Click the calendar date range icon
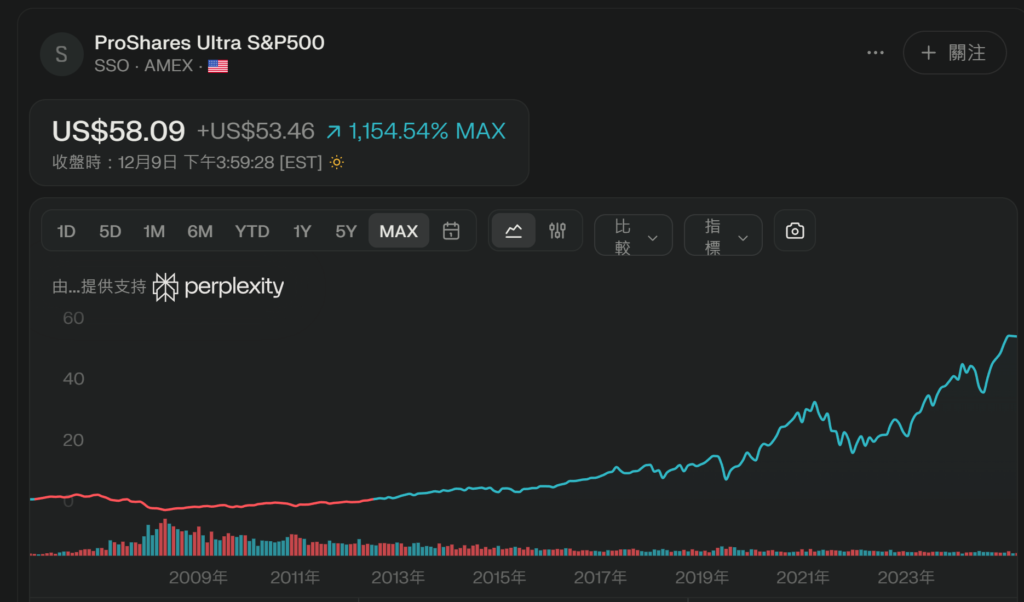 click(451, 231)
